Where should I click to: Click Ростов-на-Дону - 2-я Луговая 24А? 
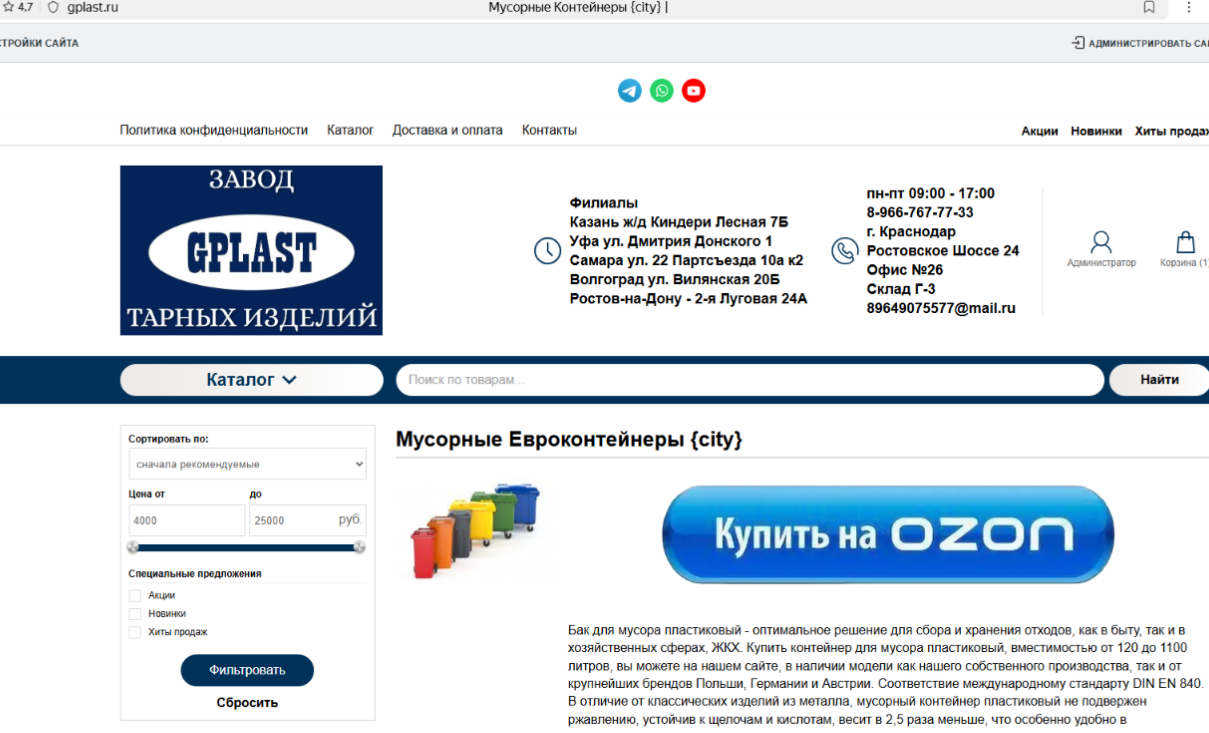pos(688,298)
